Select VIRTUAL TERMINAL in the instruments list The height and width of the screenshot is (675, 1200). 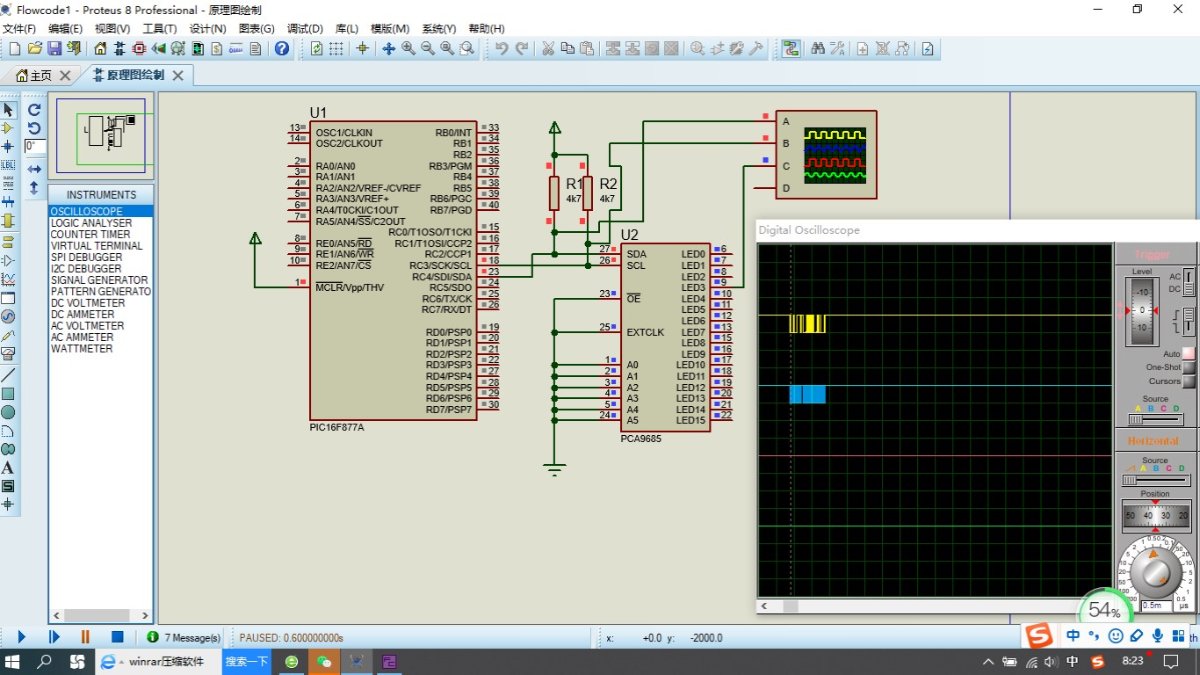(100, 246)
